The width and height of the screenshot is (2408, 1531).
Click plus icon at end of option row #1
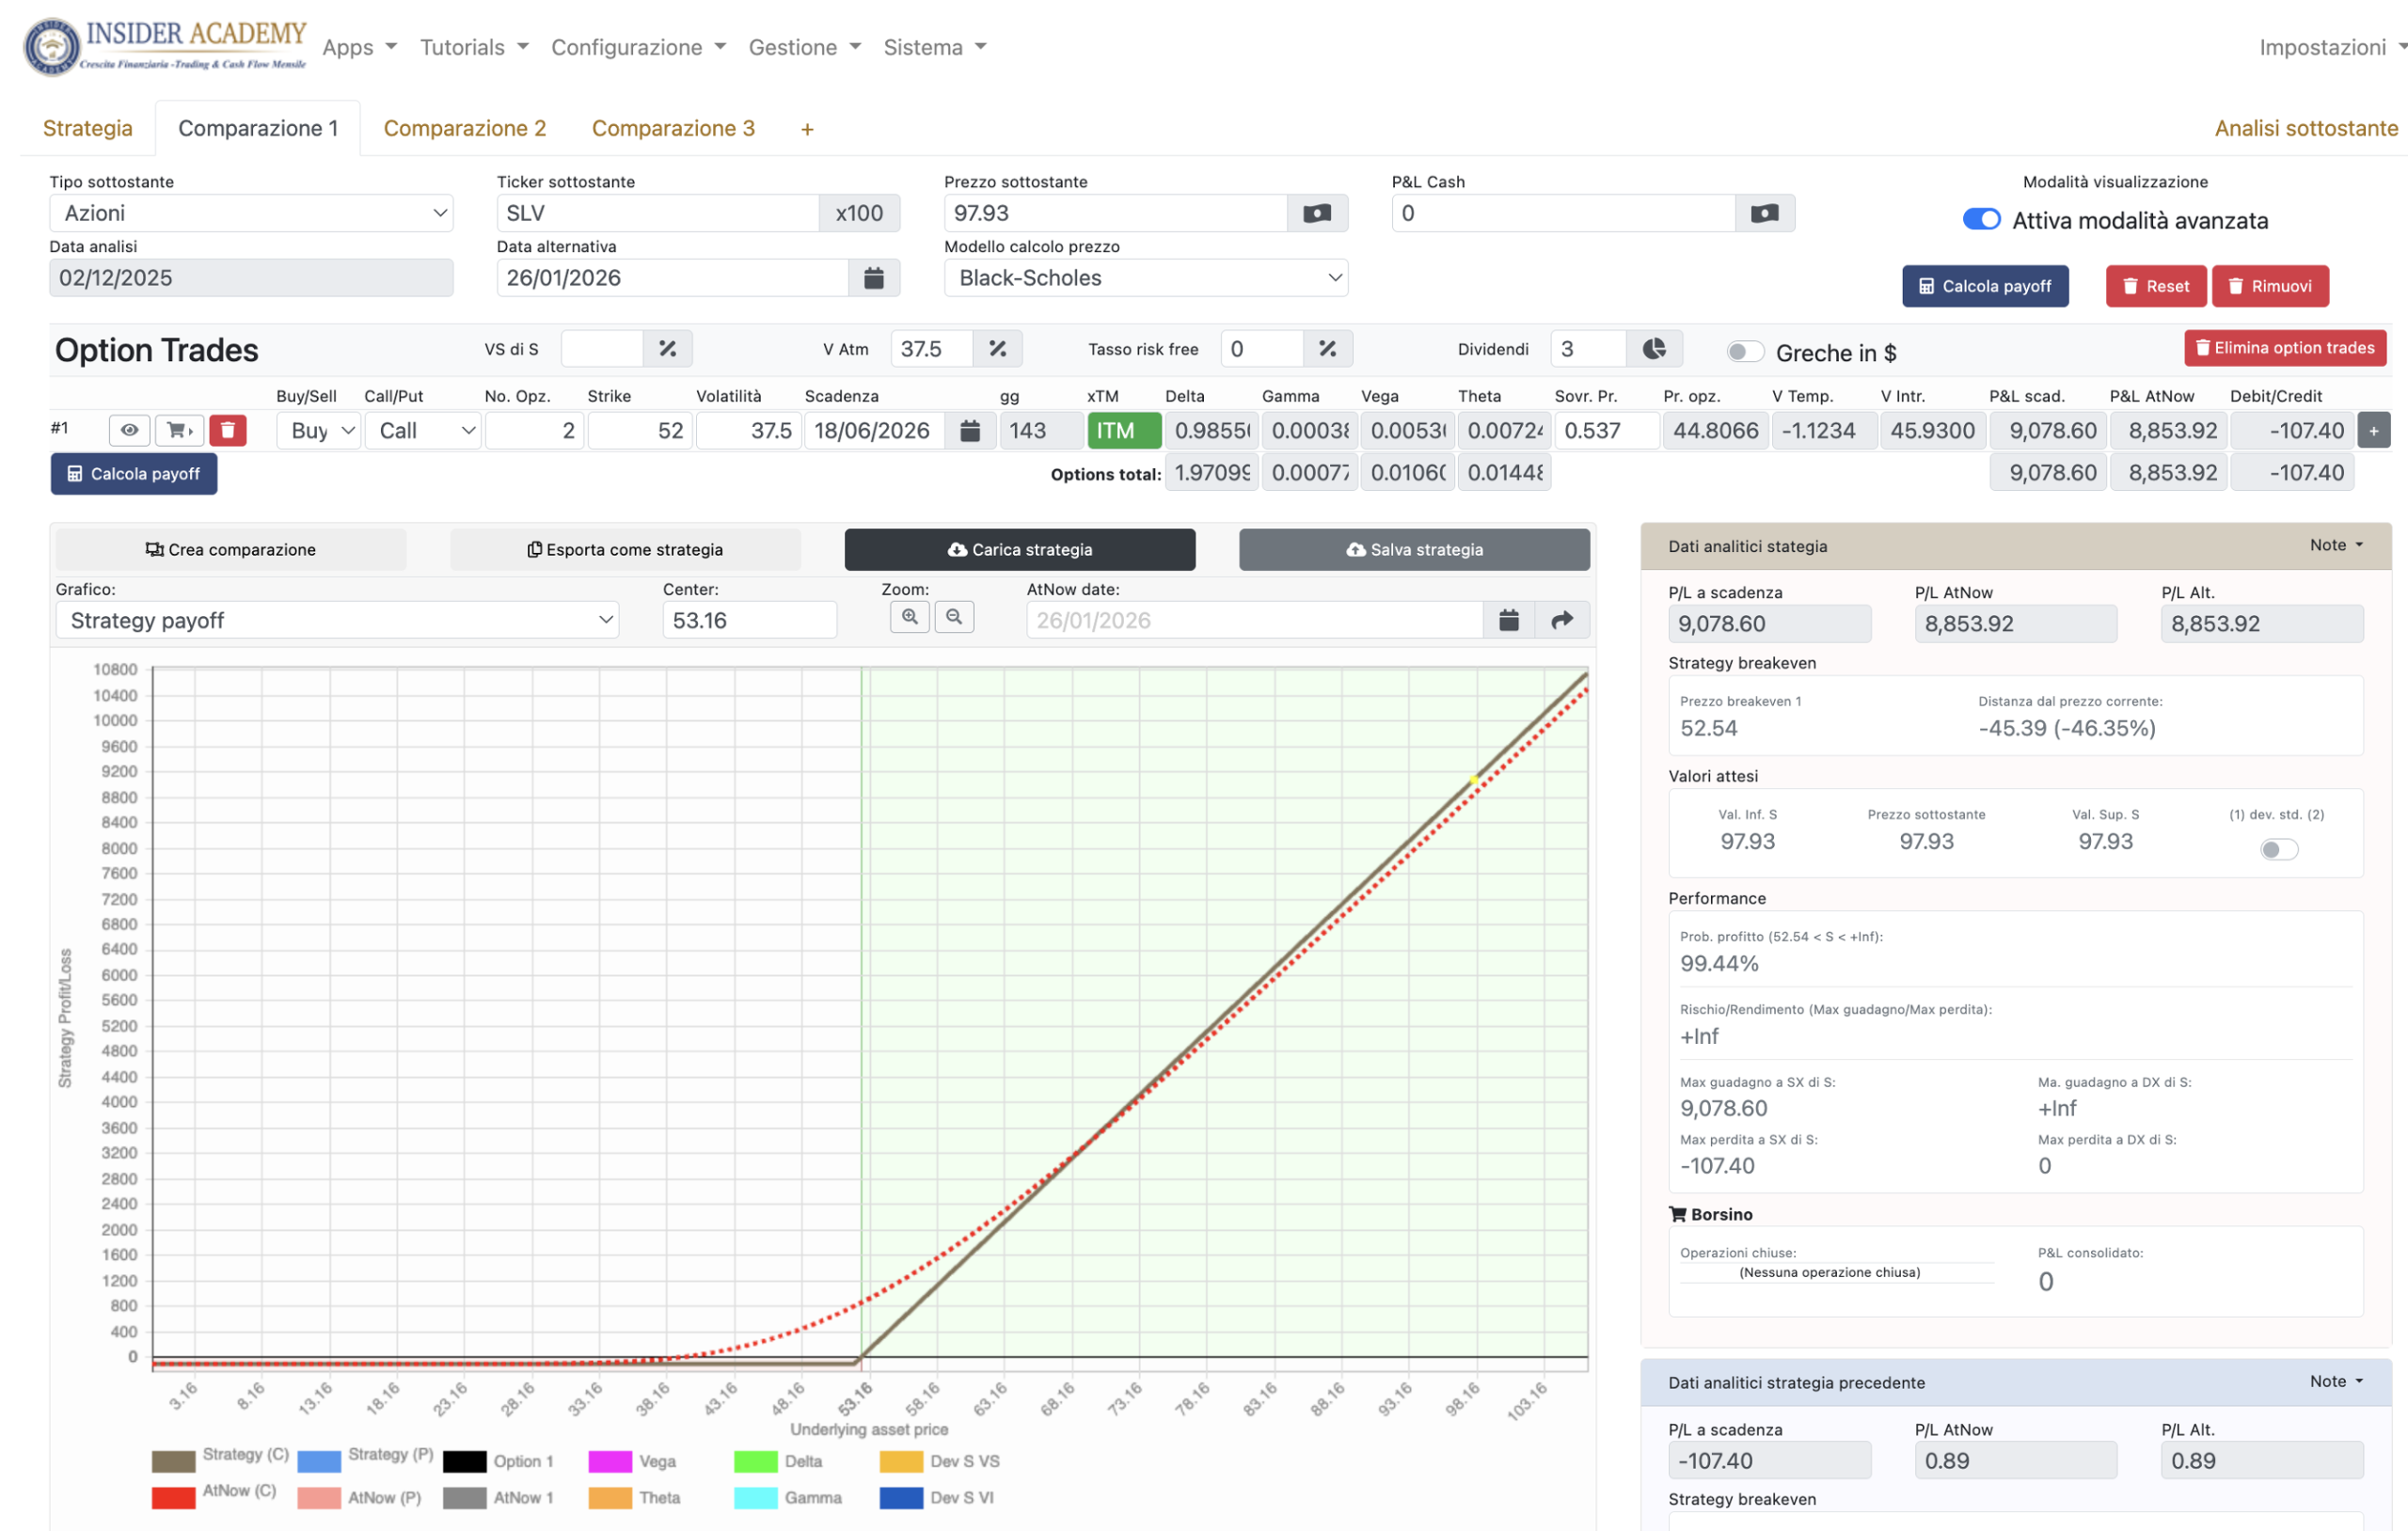click(x=2373, y=431)
